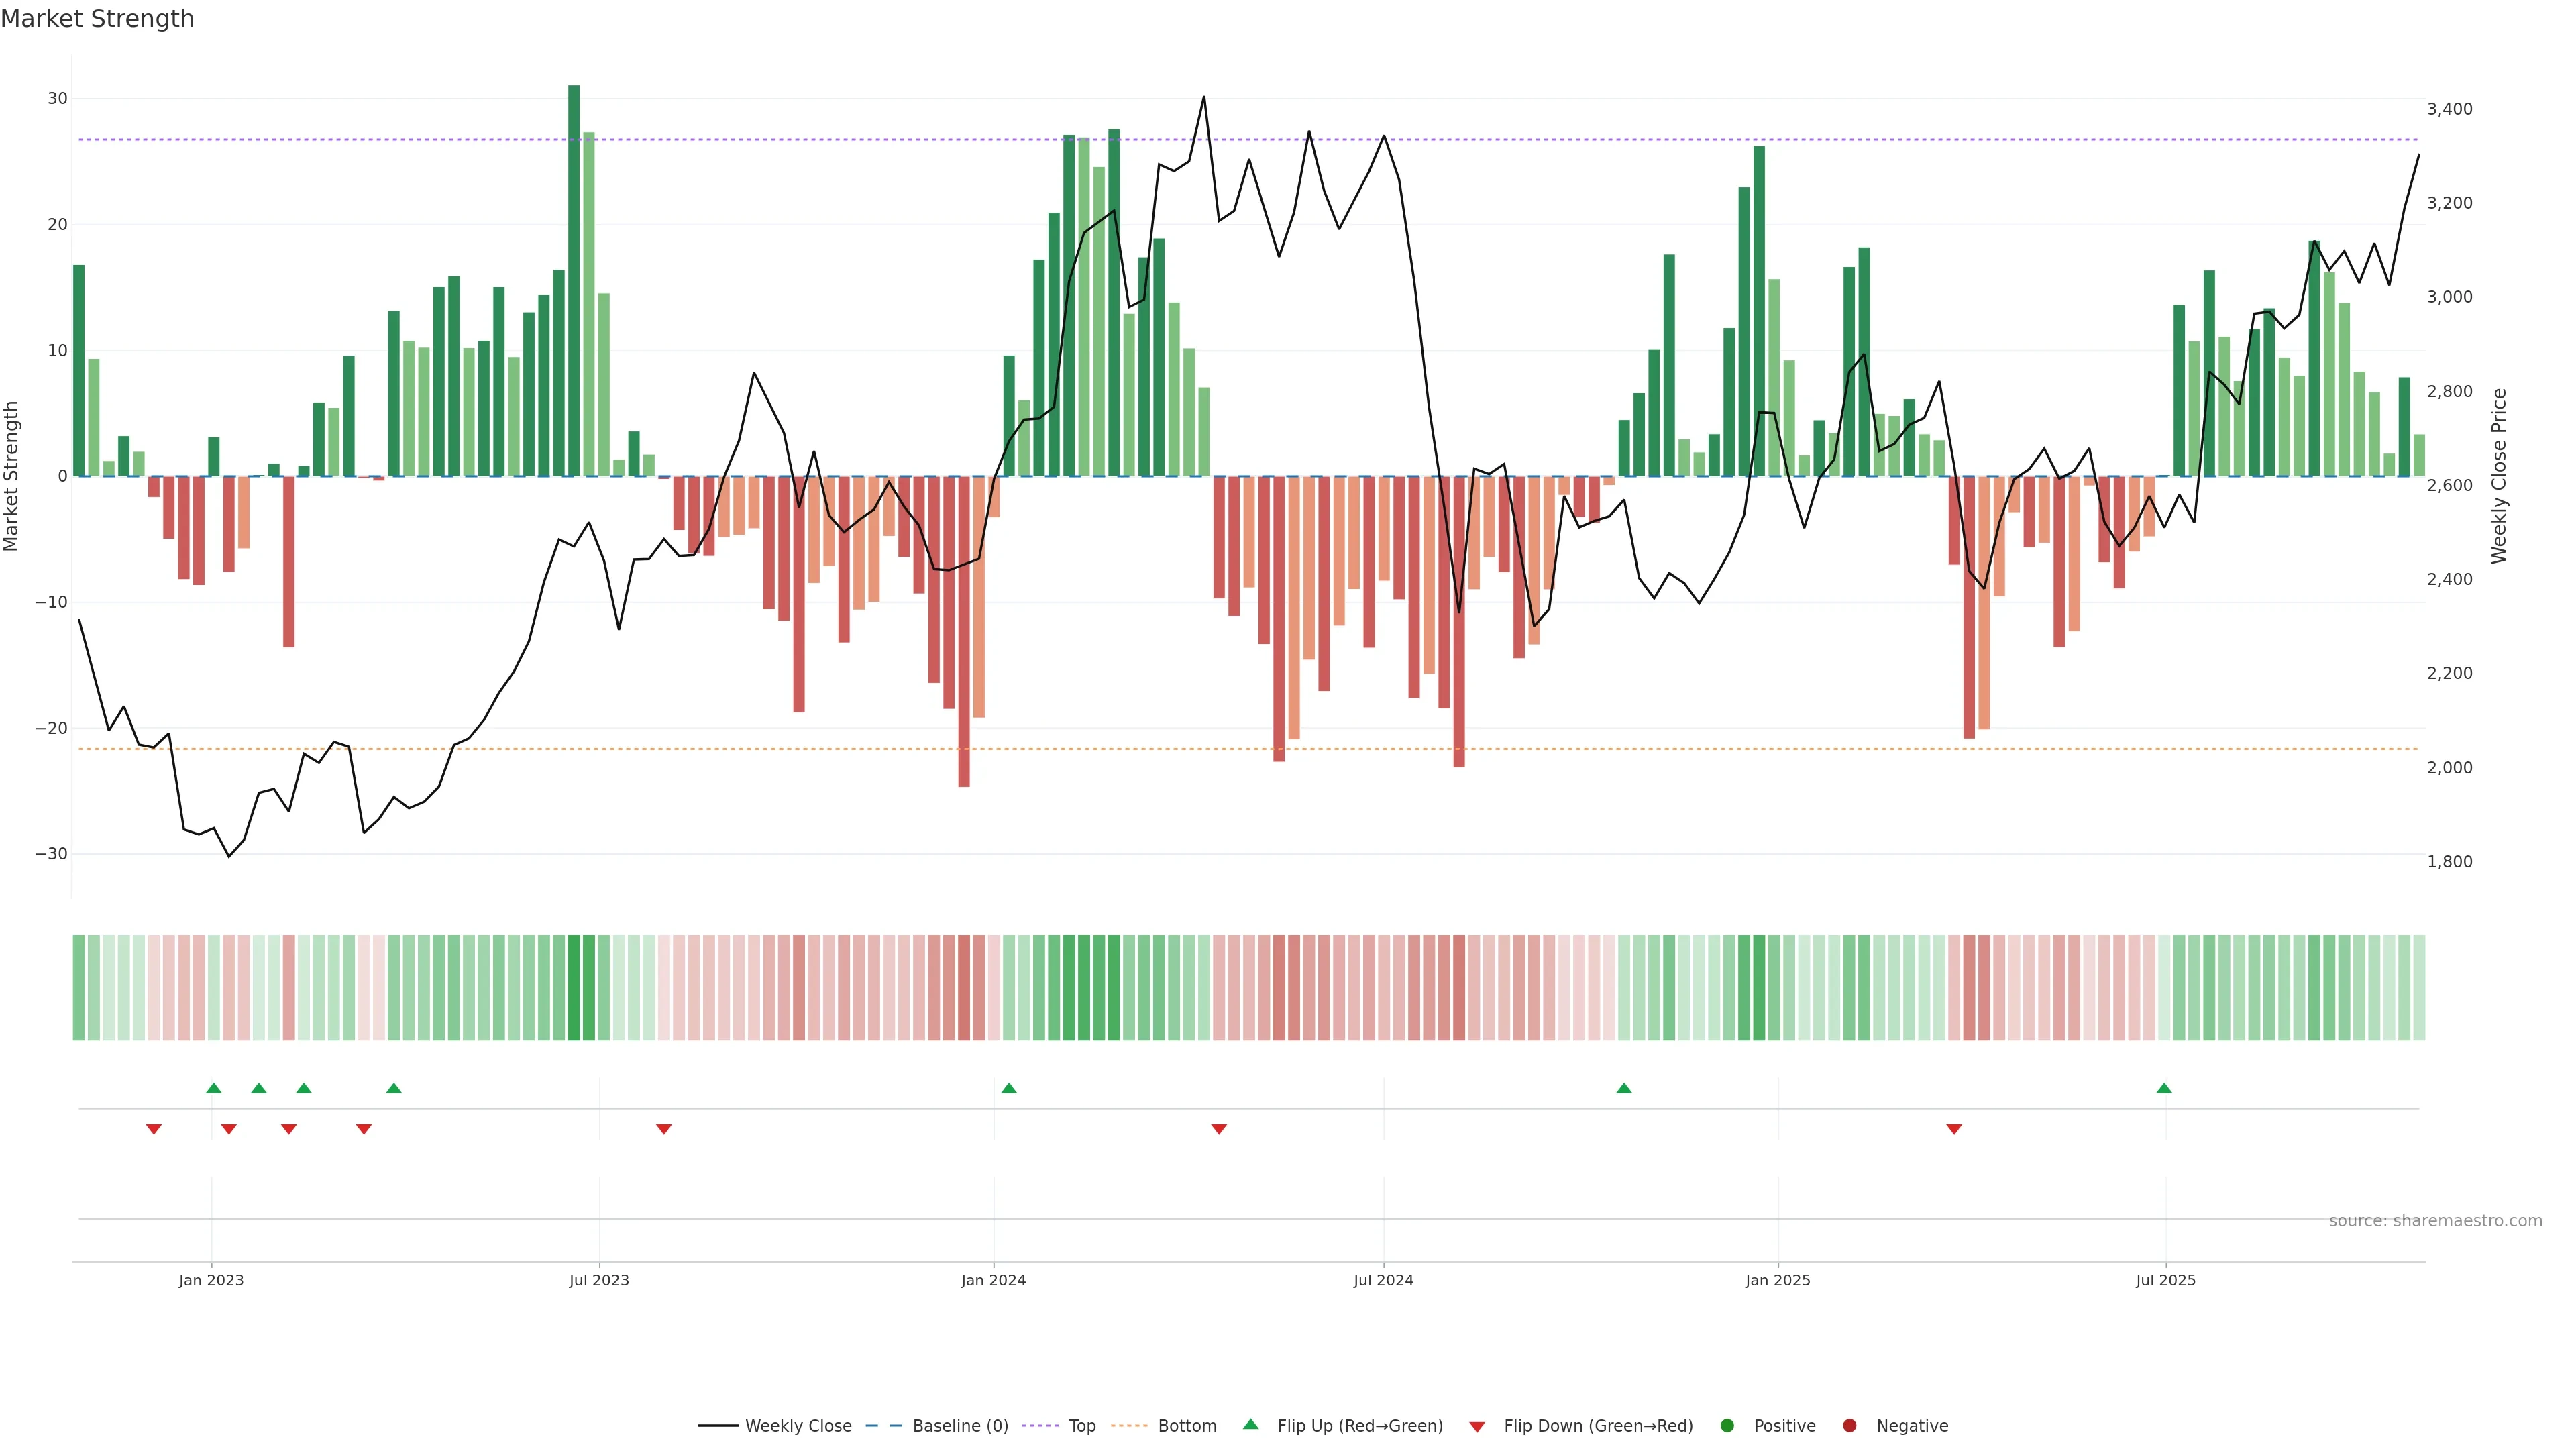
Task: Click the green Flip Up legend triangle
Action: click(1250, 1424)
